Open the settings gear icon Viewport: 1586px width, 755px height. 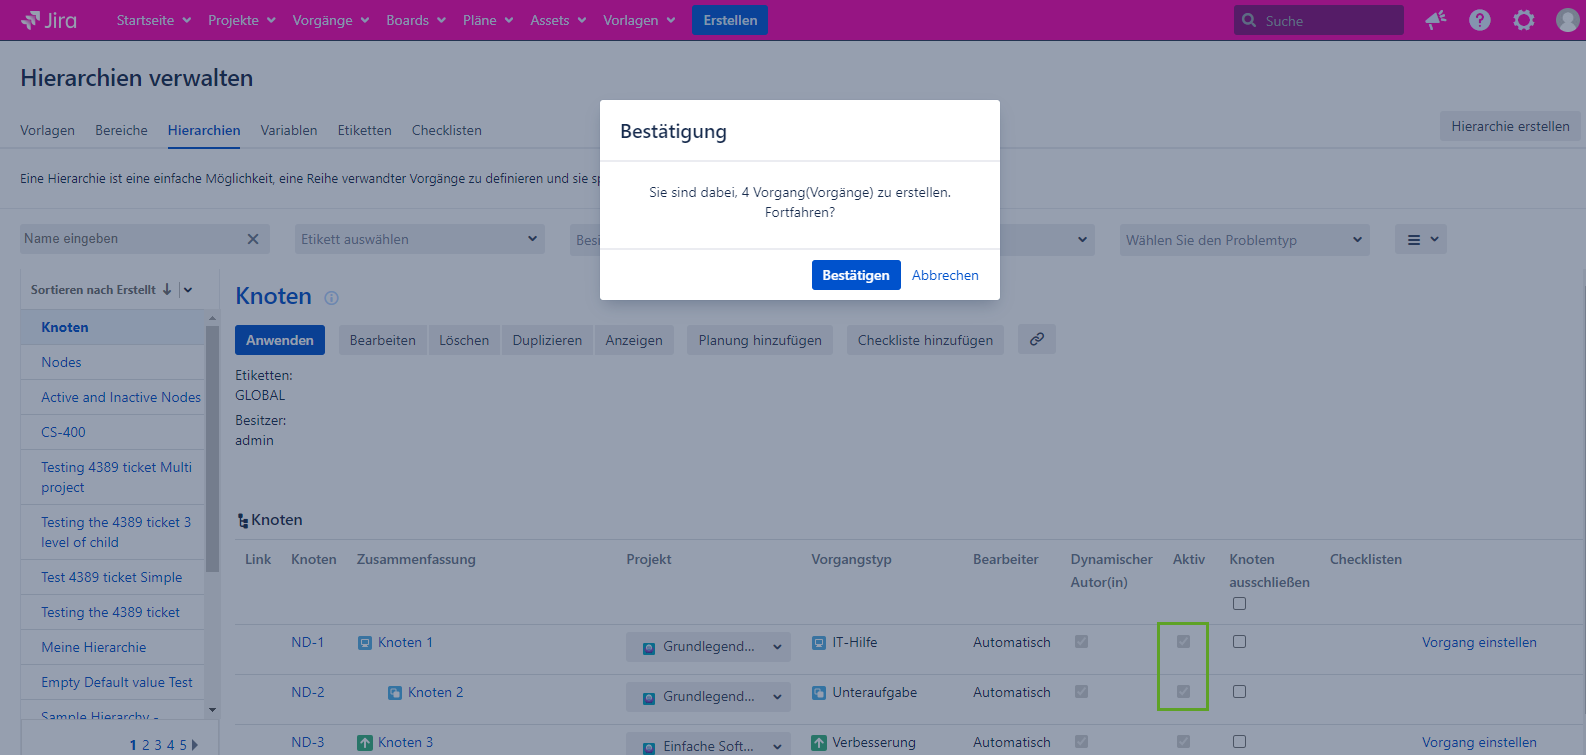click(x=1524, y=20)
